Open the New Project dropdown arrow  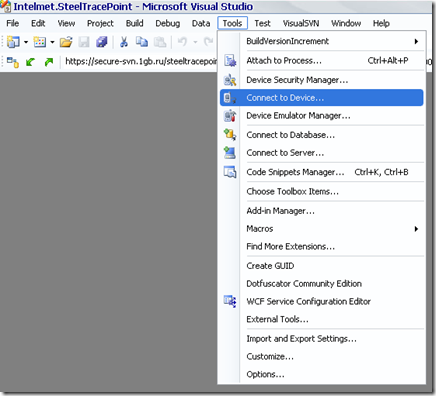click(26, 42)
